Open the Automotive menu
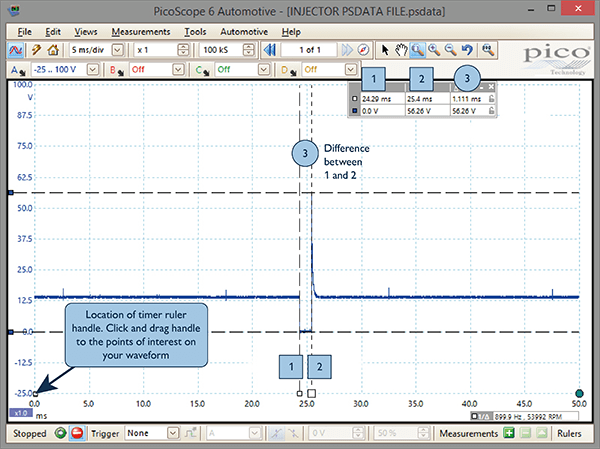This screenshot has width=600, height=449. point(244,32)
